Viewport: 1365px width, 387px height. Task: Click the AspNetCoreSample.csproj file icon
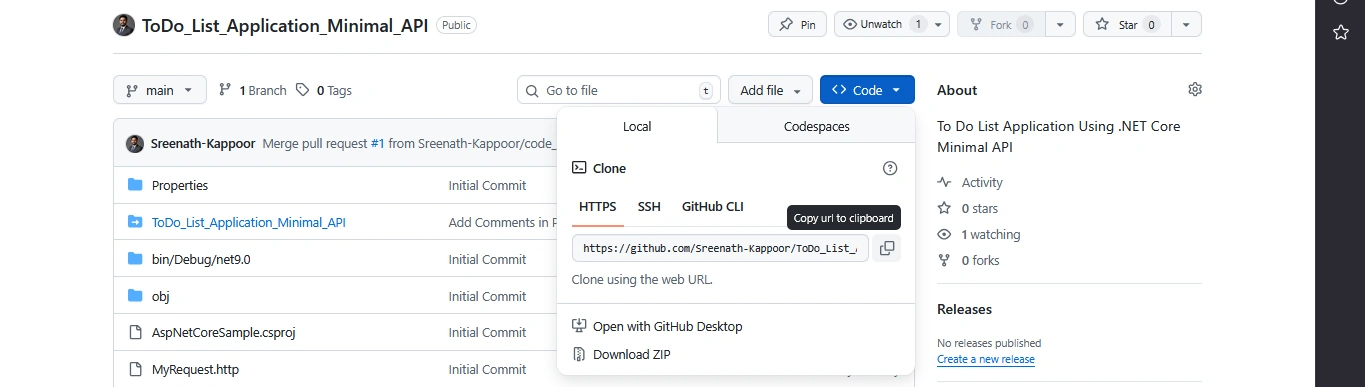point(135,333)
